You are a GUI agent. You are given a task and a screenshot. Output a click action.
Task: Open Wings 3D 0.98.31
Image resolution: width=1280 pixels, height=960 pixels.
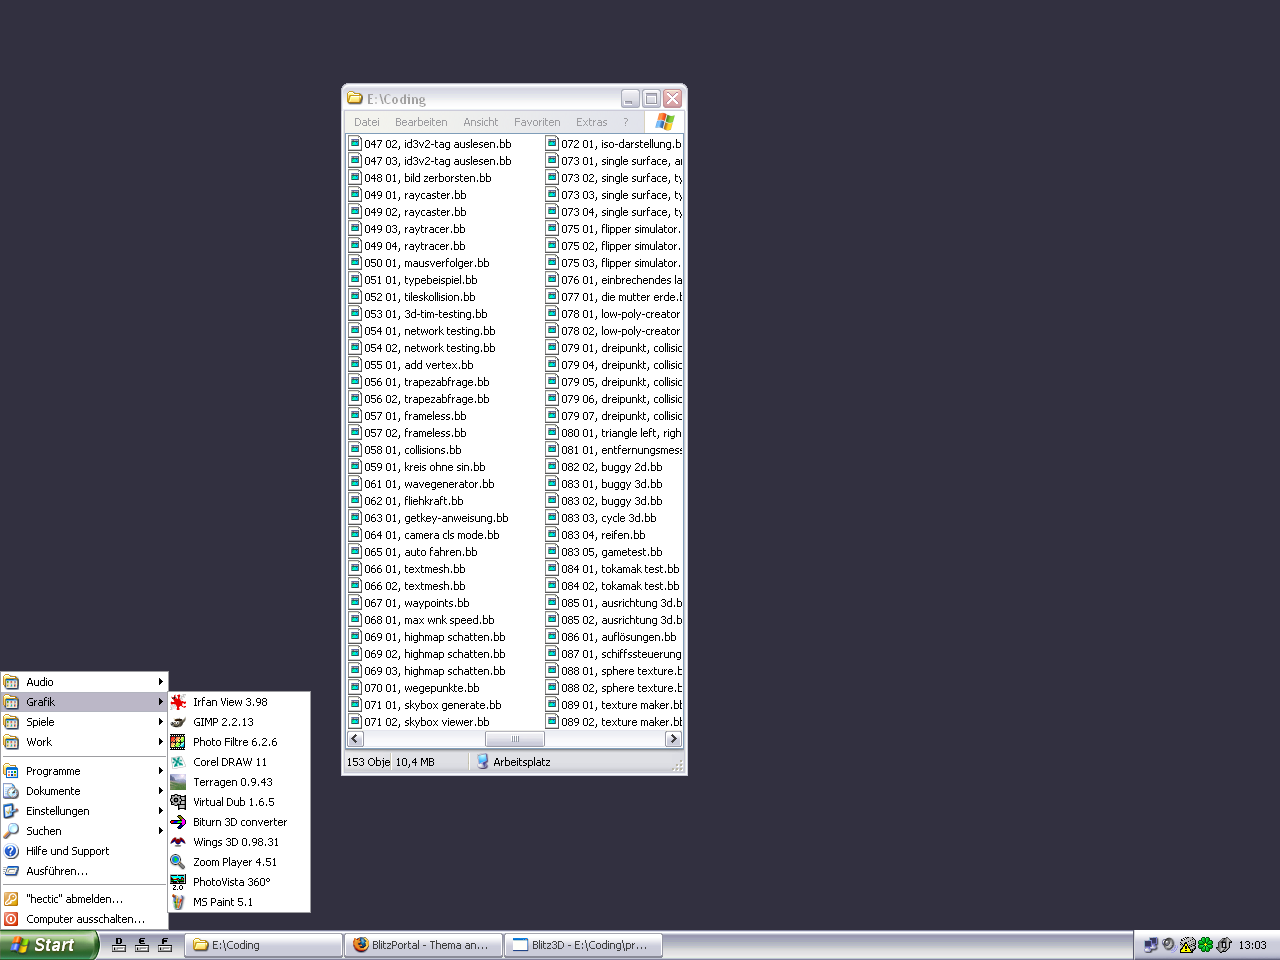pyautogui.click(x=236, y=842)
